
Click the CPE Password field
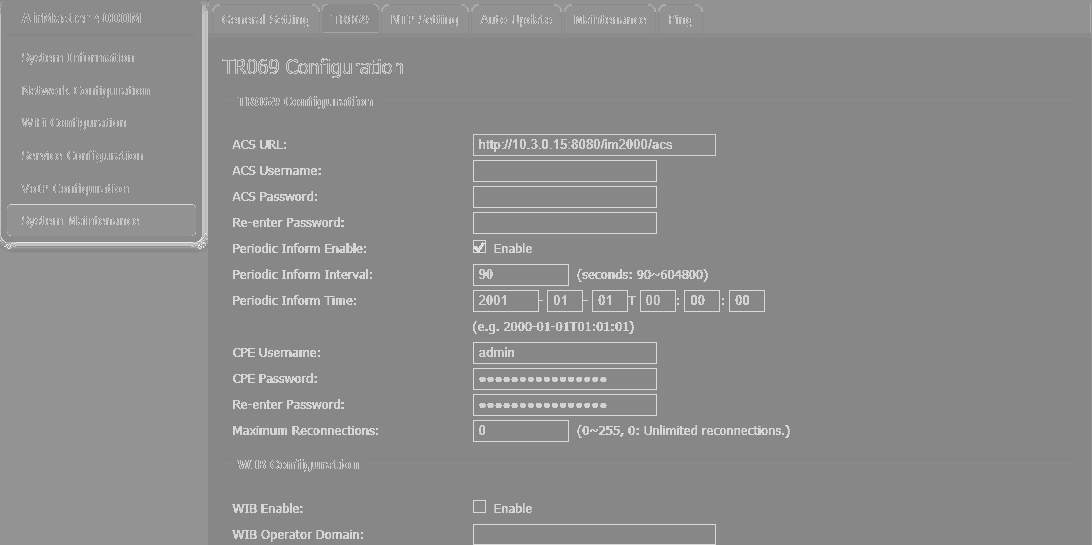(565, 379)
